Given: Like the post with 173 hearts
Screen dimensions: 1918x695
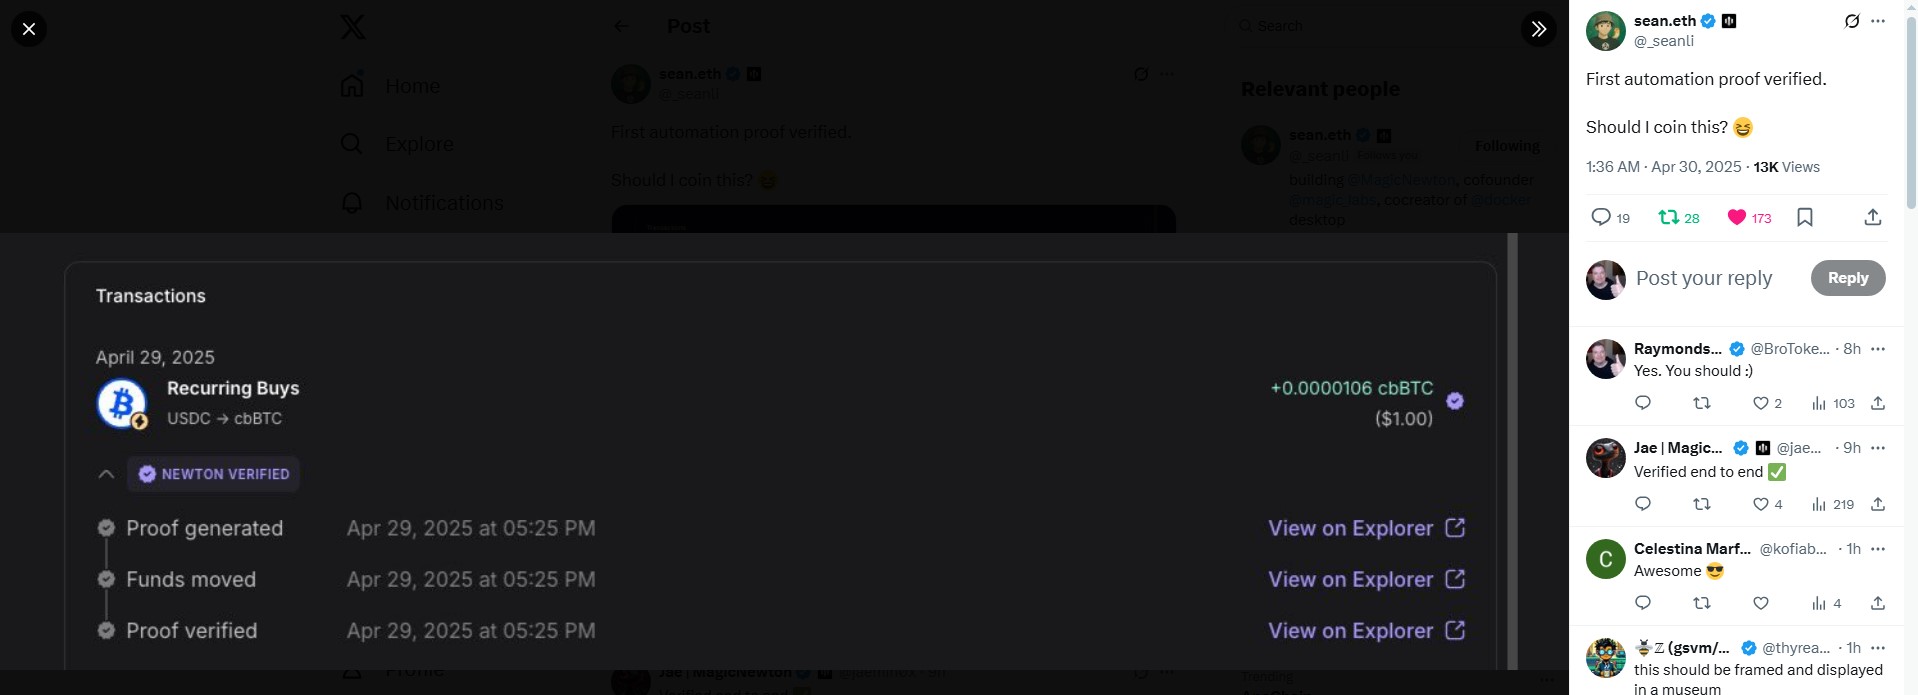Looking at the screenshot, I should pos(1749,217).
